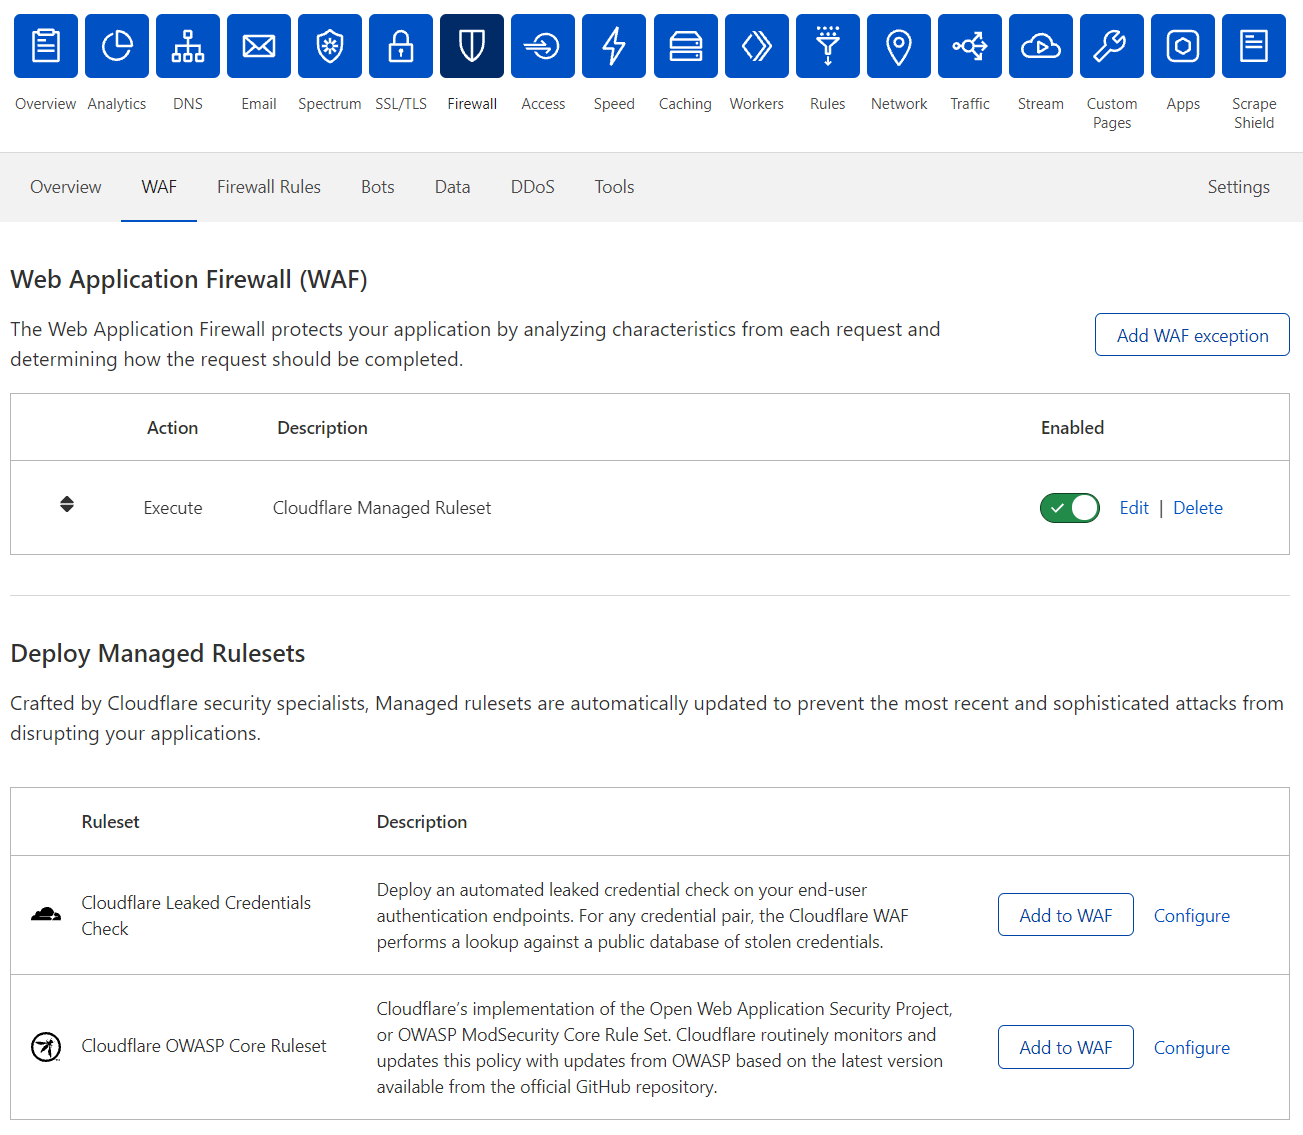
Task: Edit the Cloudflare Managed Ruleset
Action: tap(1133, 508)
